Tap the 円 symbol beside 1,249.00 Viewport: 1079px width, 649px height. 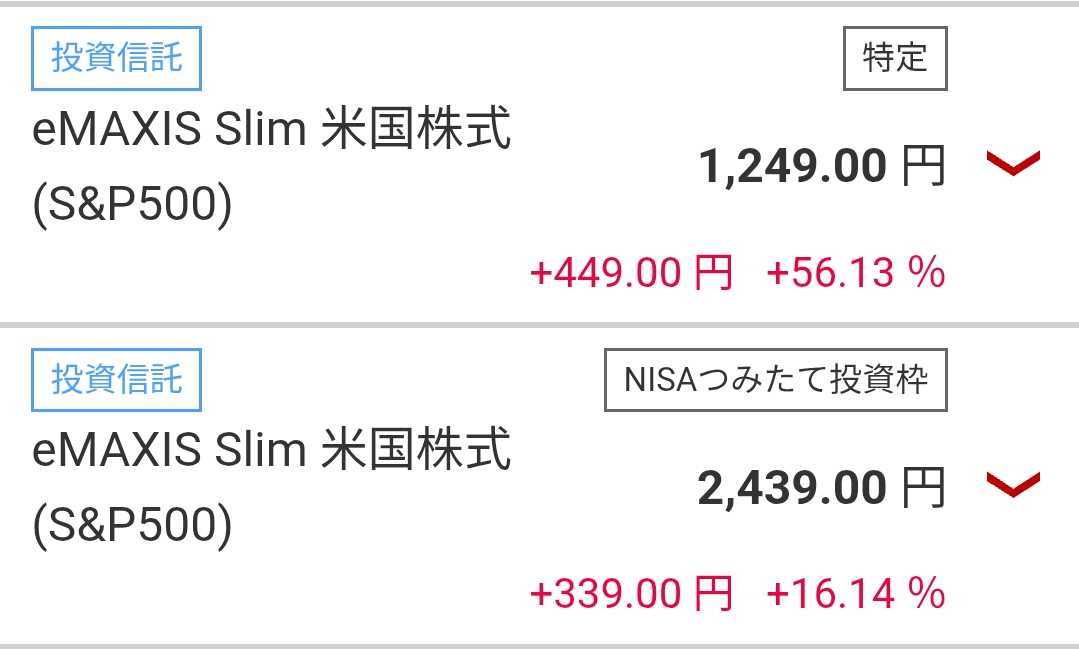pos(922,167)
